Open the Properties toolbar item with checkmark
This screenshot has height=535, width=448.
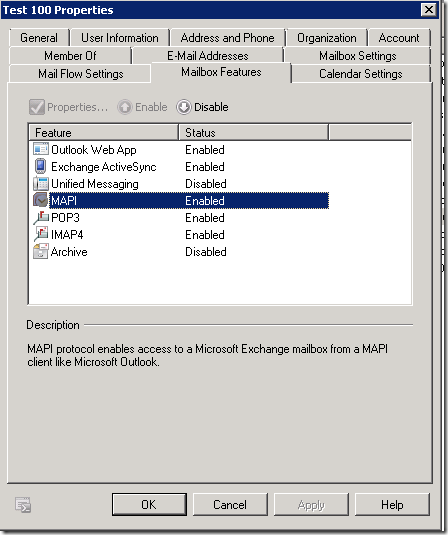pos(69,107)
